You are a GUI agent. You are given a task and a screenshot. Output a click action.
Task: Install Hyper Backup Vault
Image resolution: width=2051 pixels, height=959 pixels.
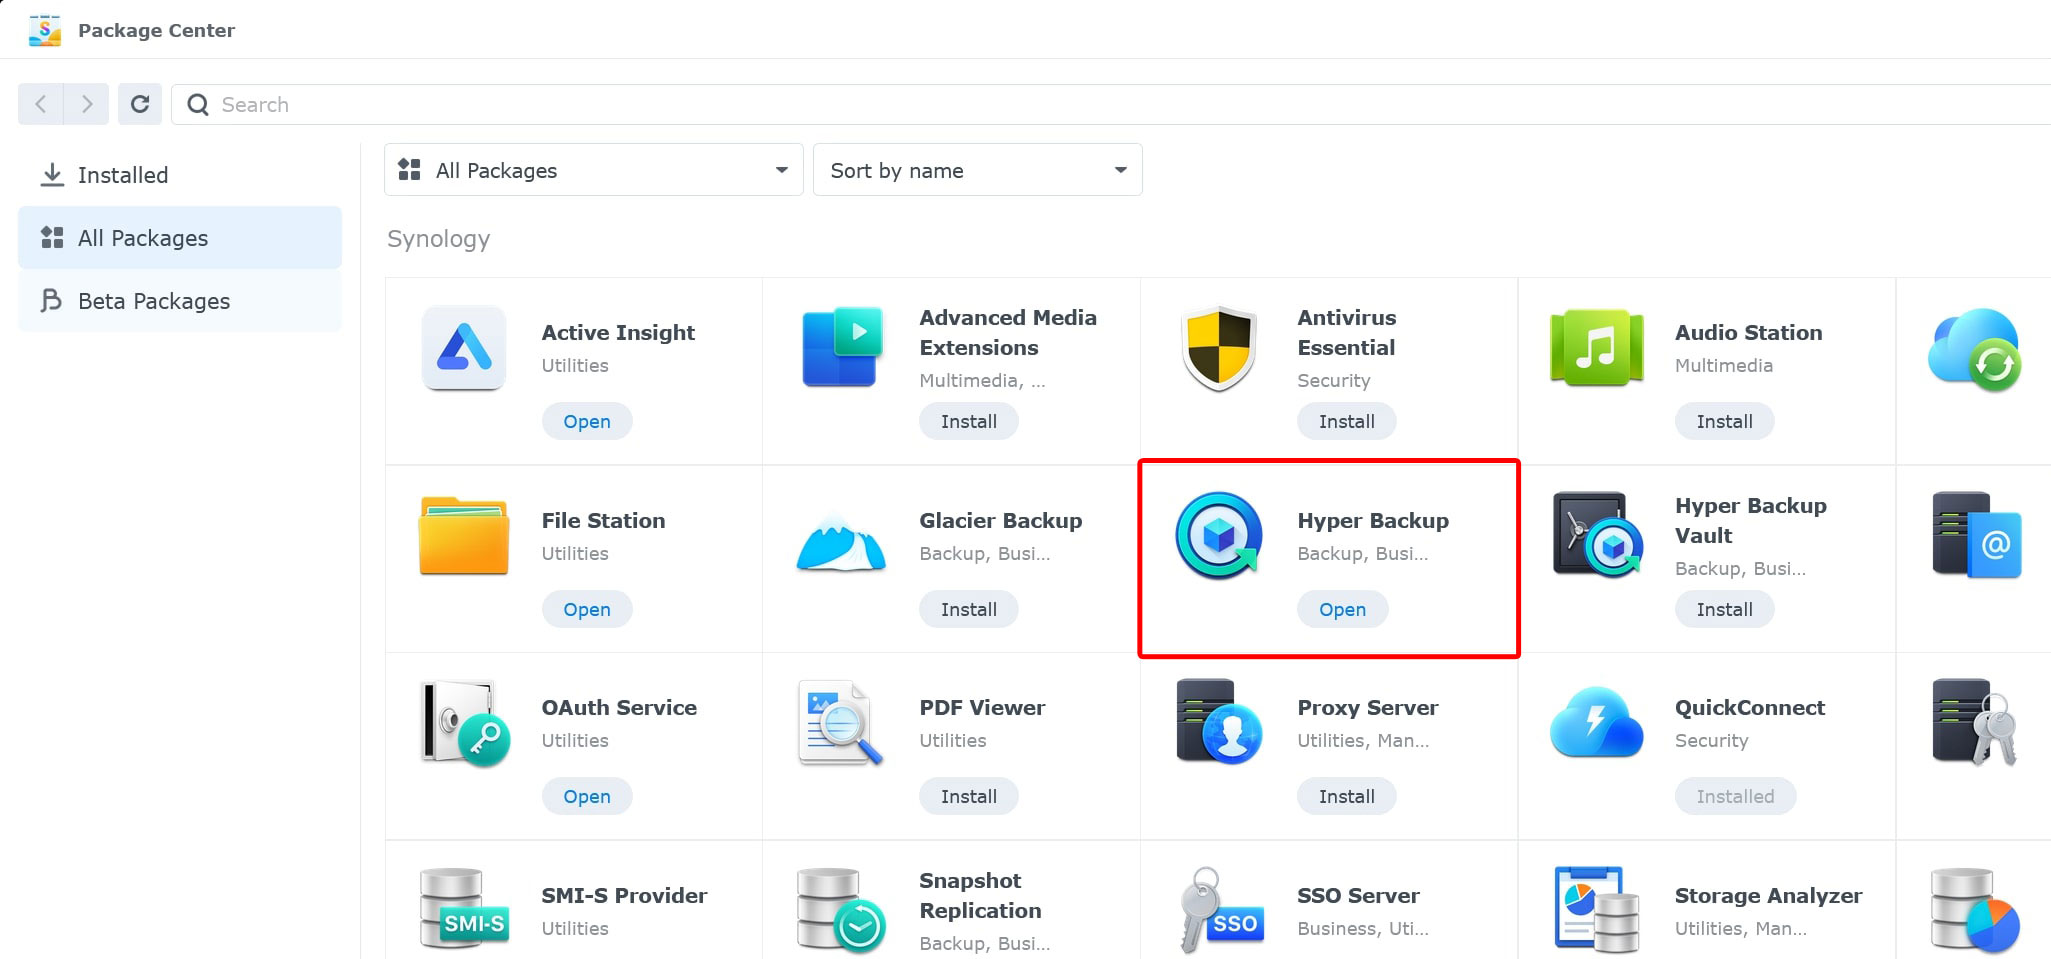click(x=1725, y=609)
